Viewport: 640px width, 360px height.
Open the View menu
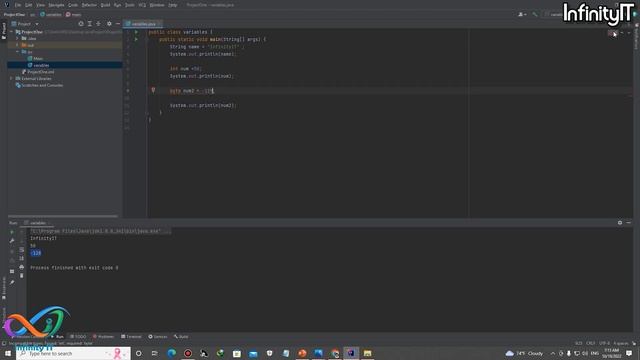40,5
